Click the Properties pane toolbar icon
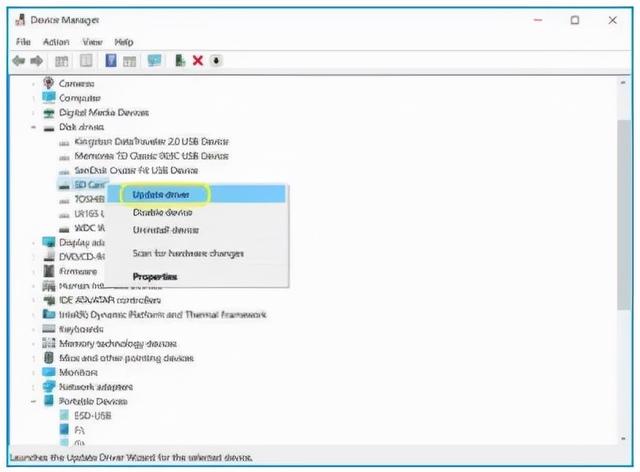 (86, 60)
